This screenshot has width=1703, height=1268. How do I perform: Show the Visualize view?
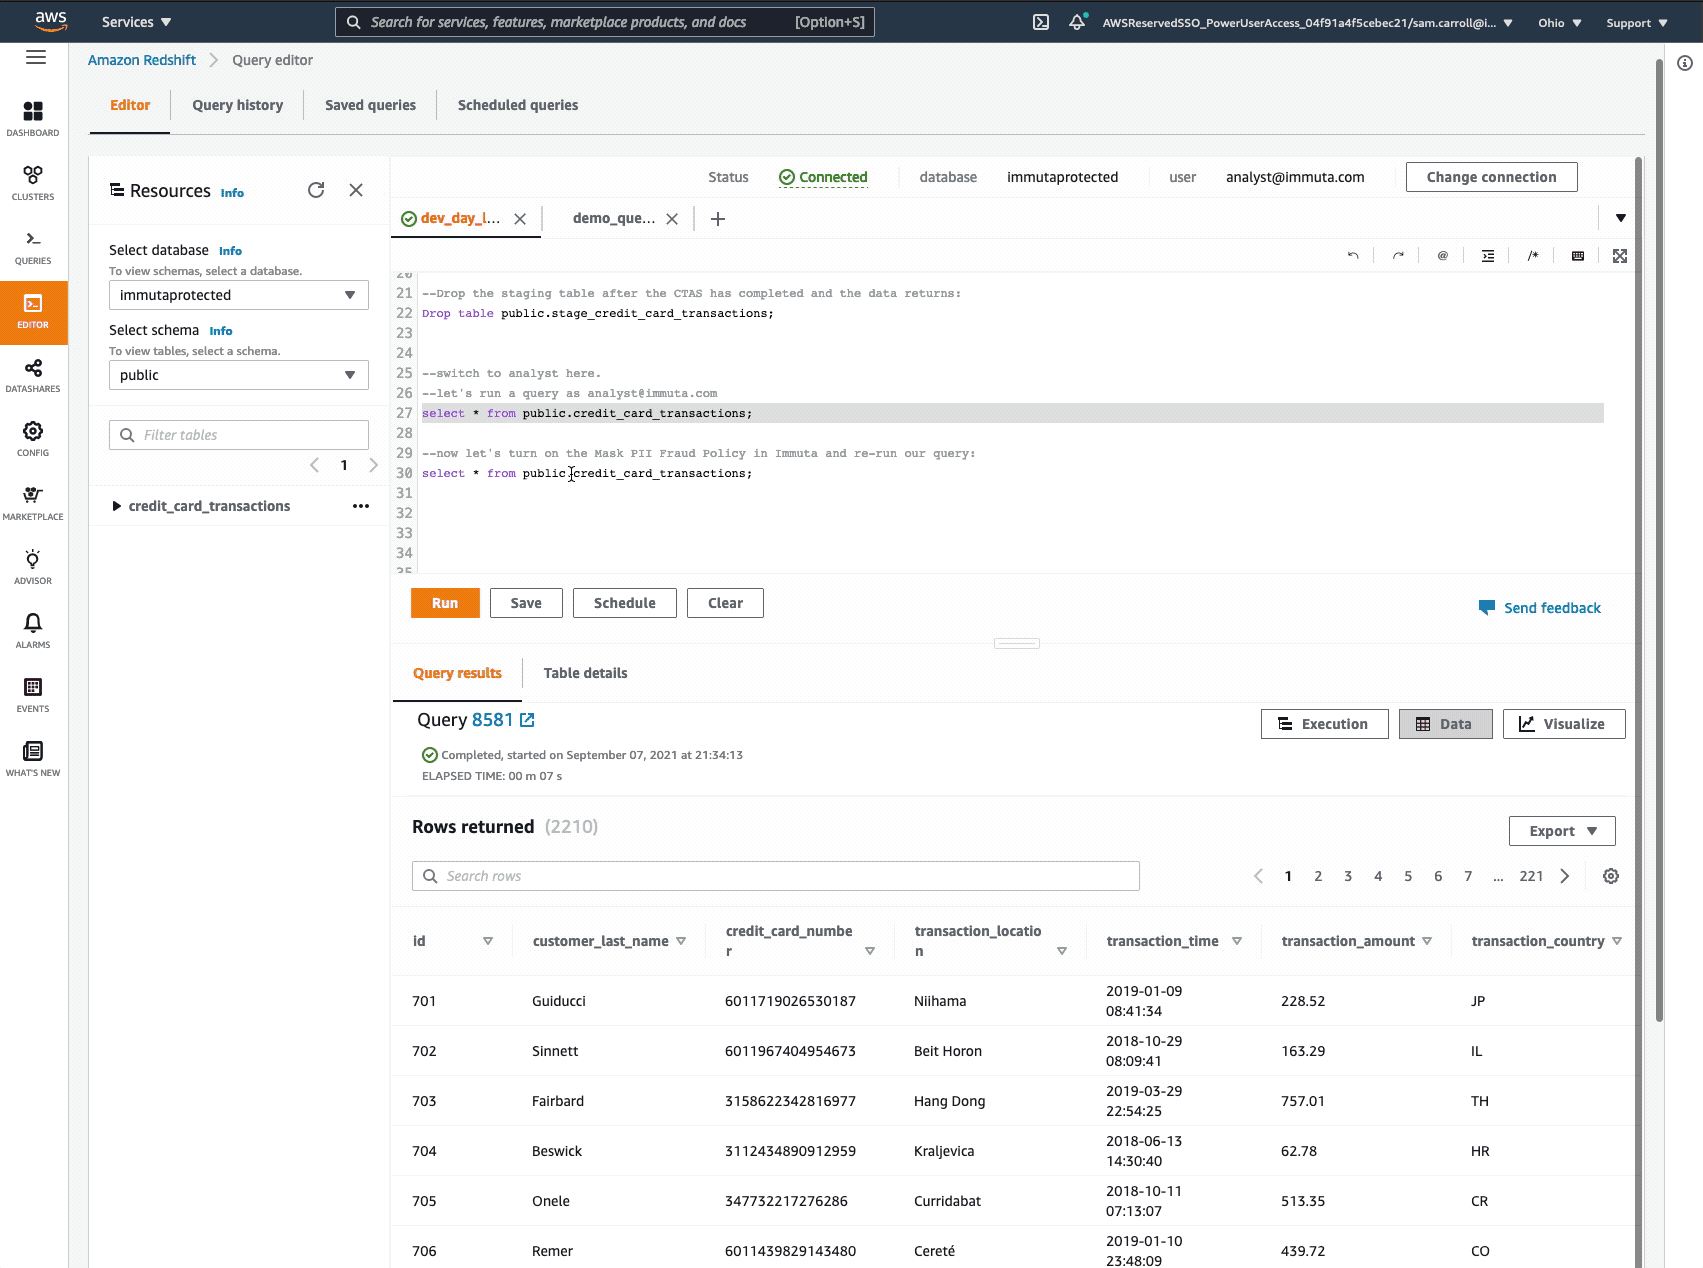coord(1564,724)
